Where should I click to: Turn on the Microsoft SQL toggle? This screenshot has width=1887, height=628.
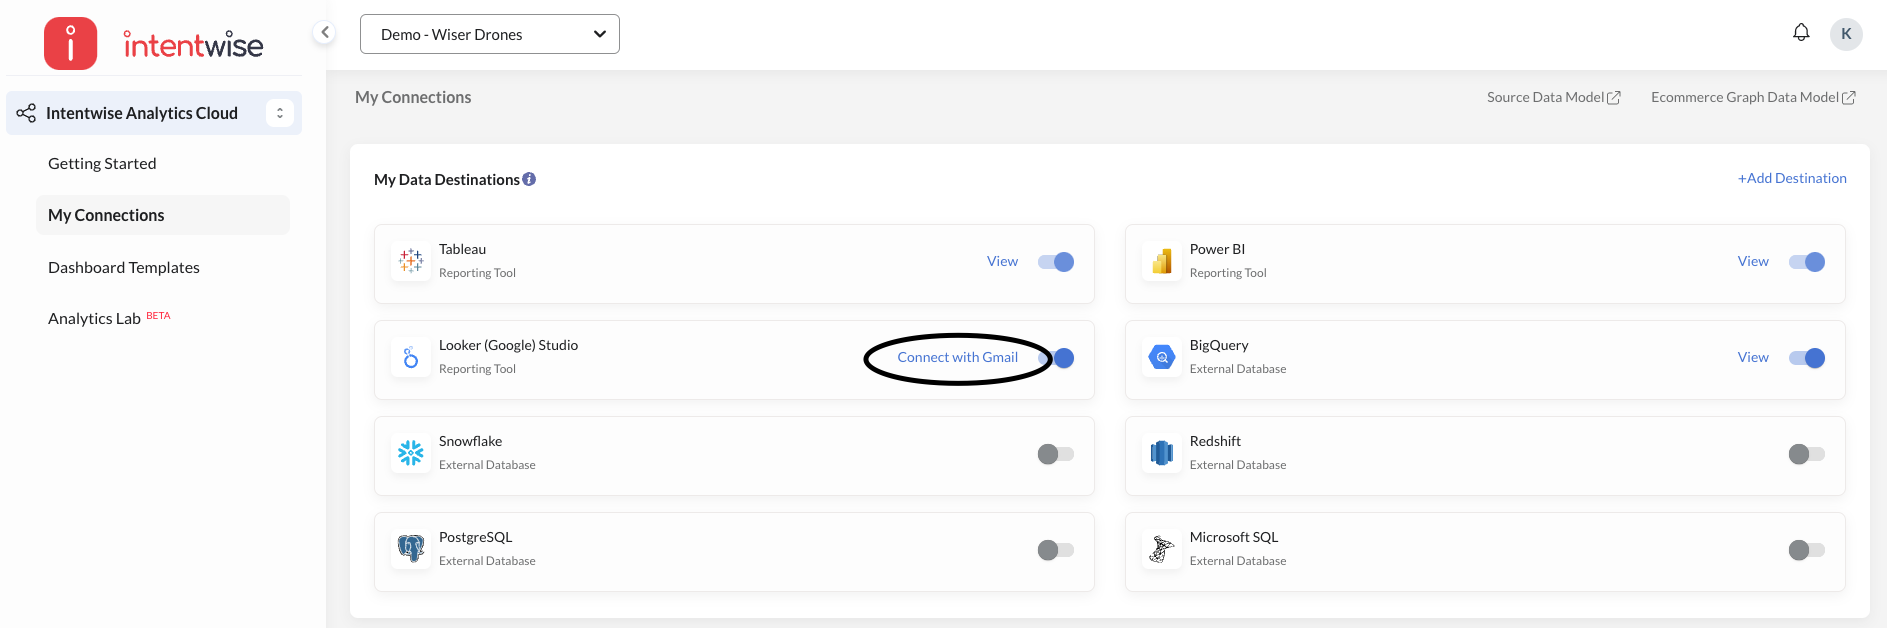pos(1807,550)
